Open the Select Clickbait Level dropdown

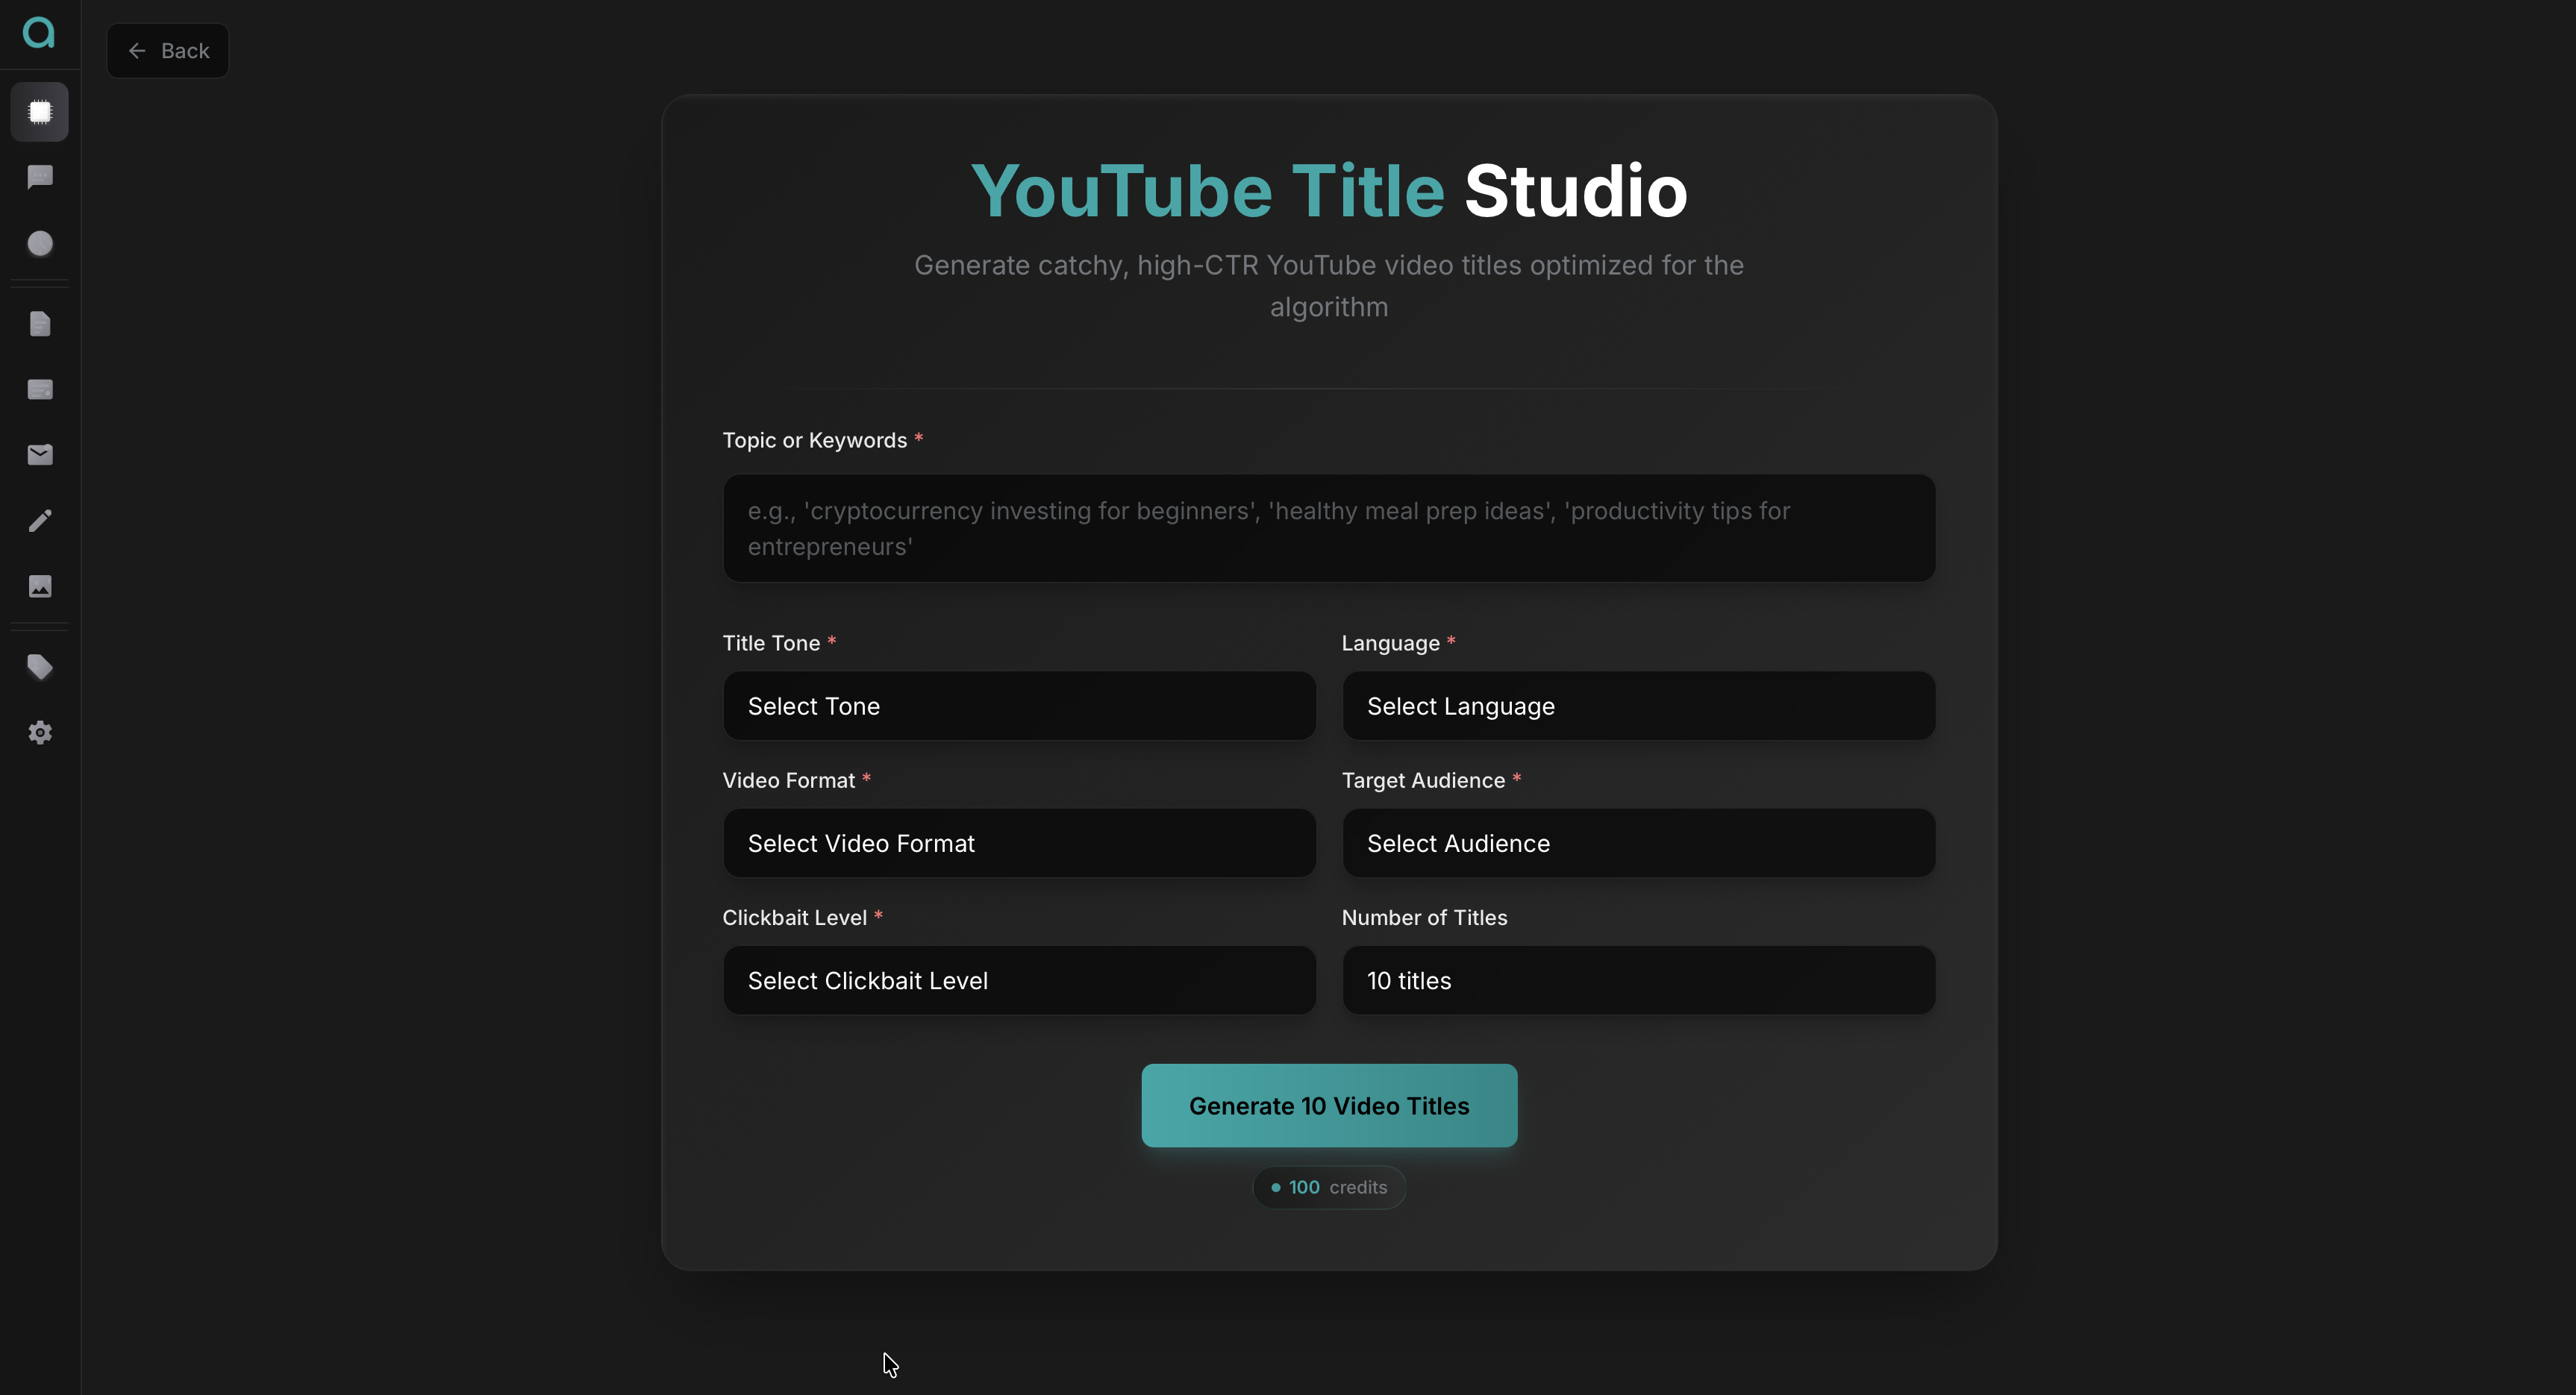click(x=1018, y=980)
